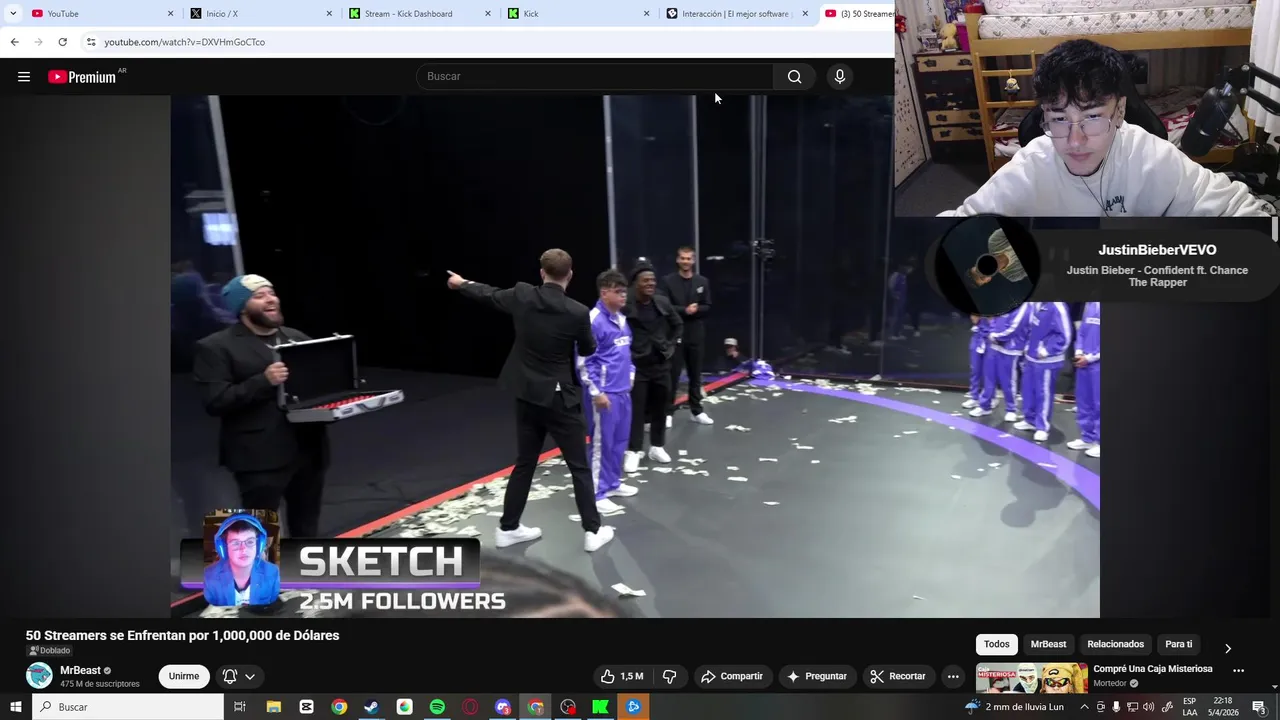Select the MrBeast filter chip
The width and height of the screenshot is (1280, 720).
1048,645
